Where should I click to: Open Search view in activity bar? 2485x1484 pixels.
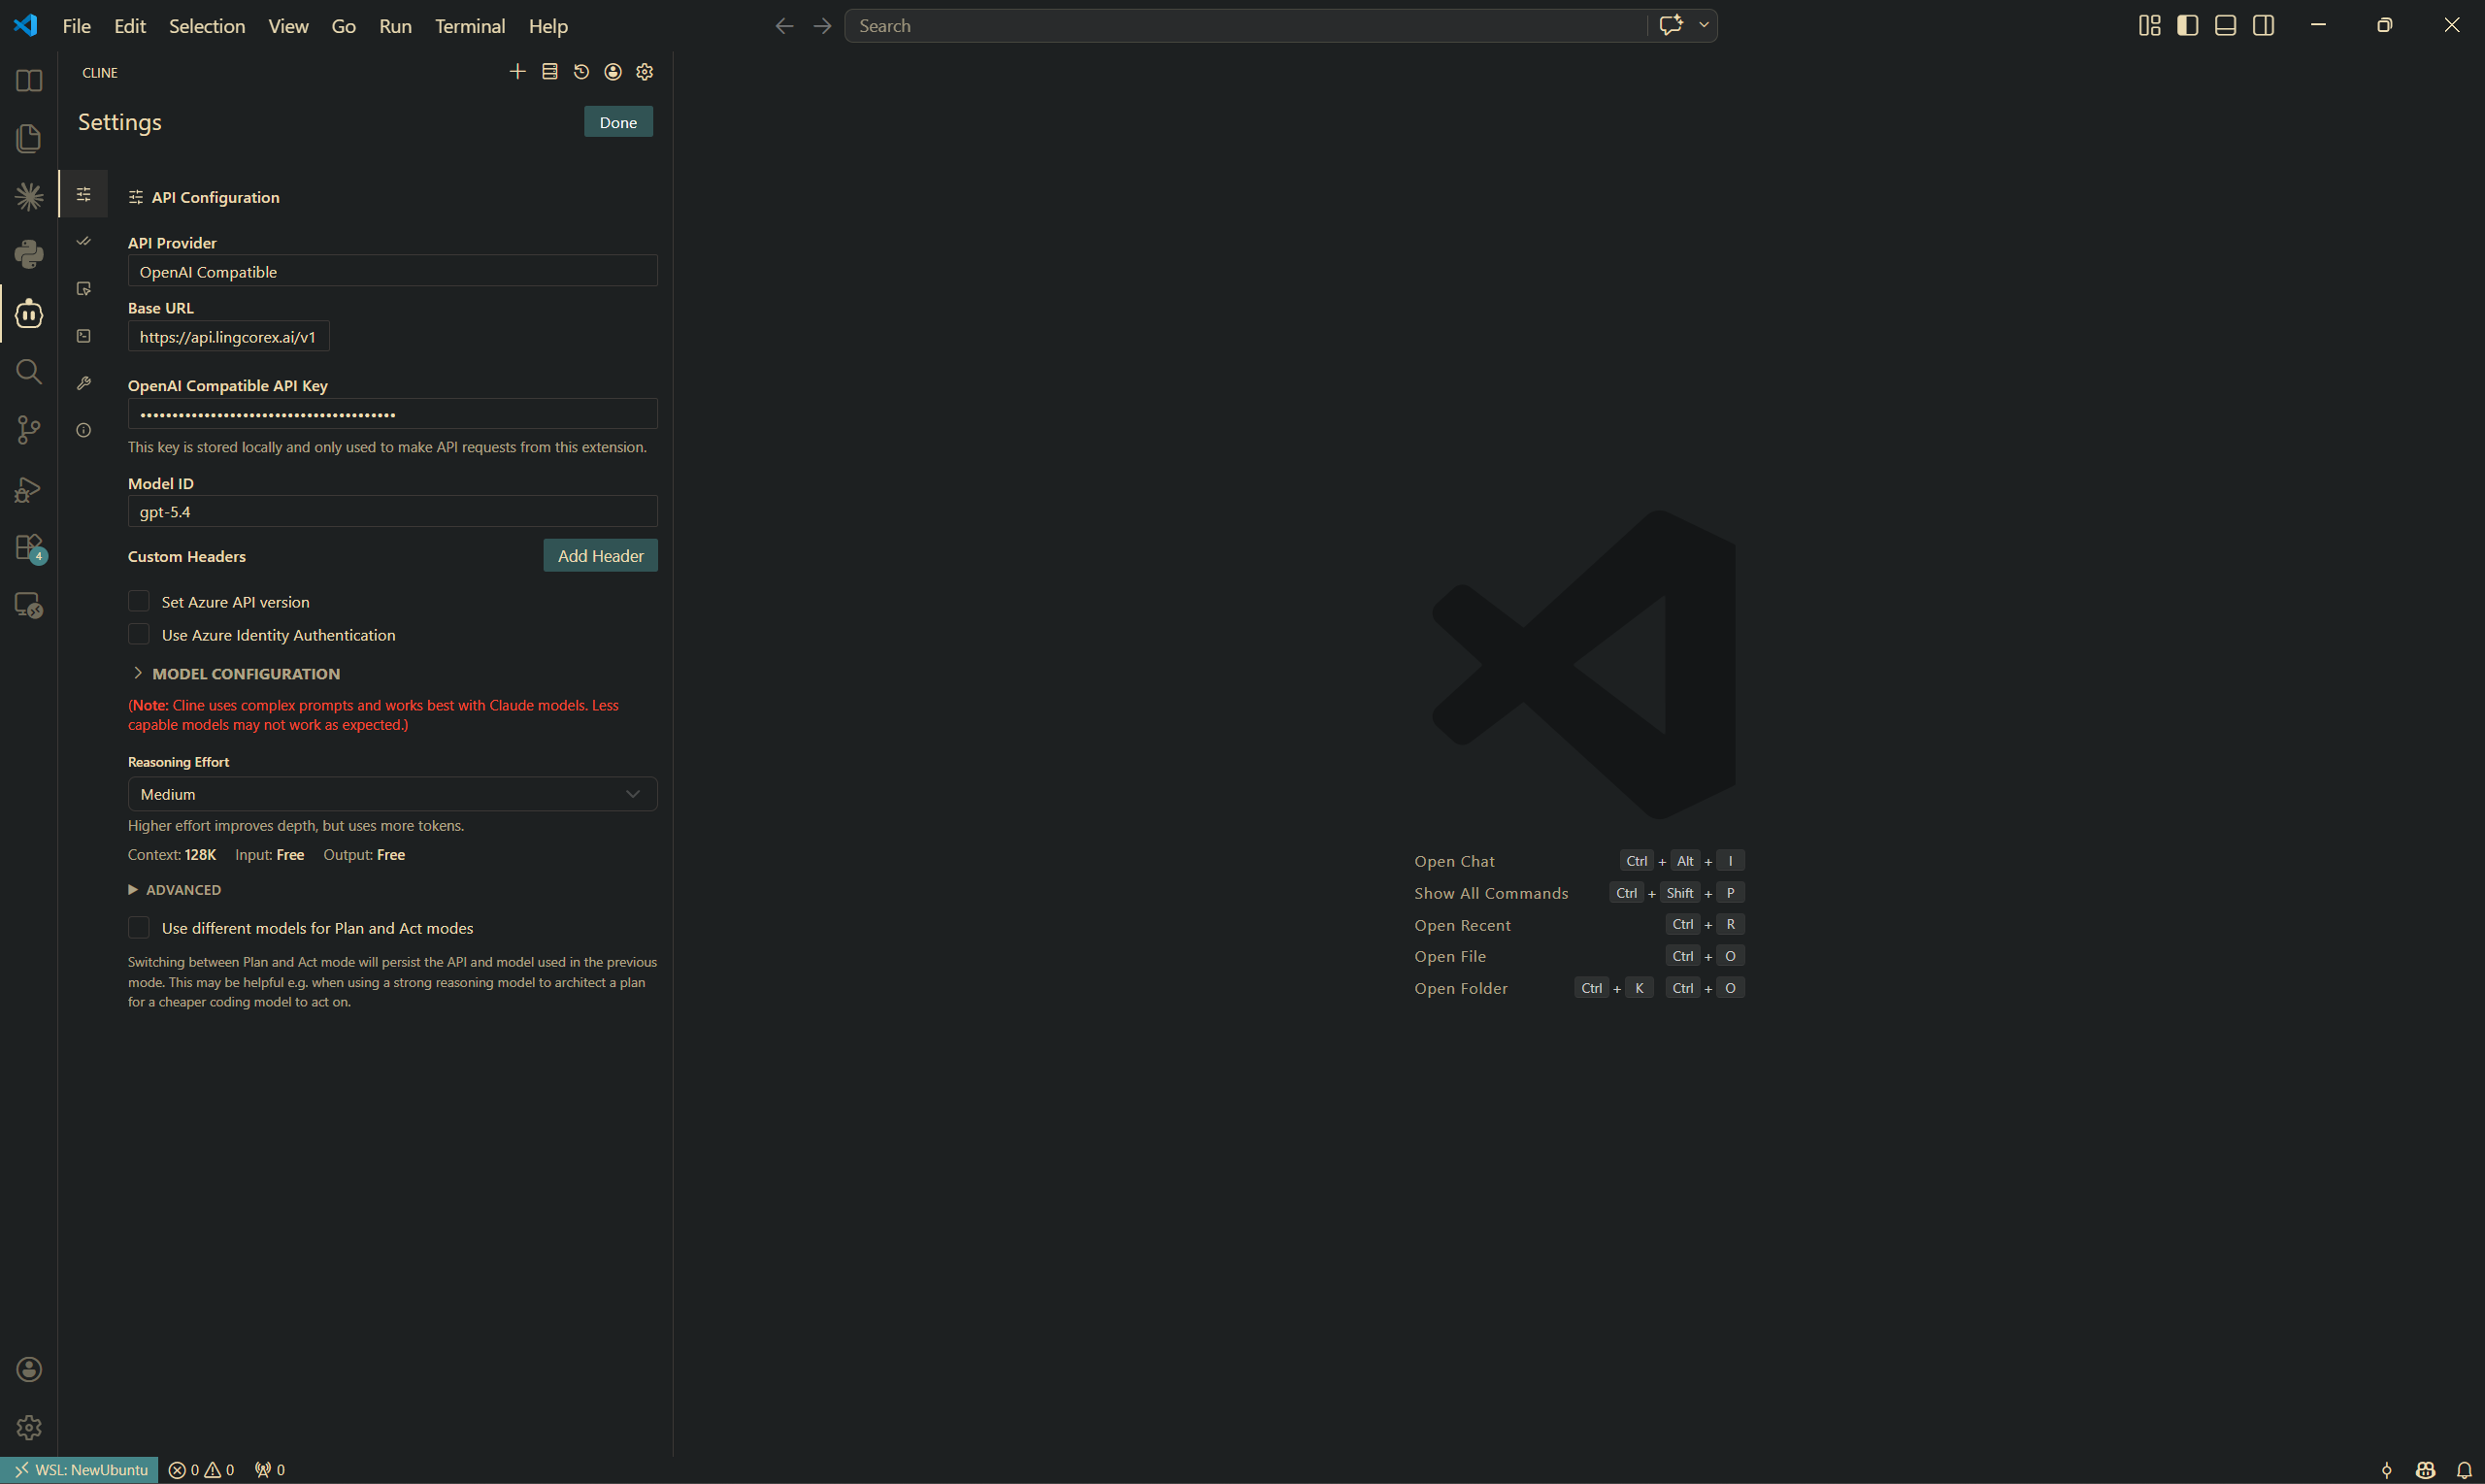click(29, 372)
